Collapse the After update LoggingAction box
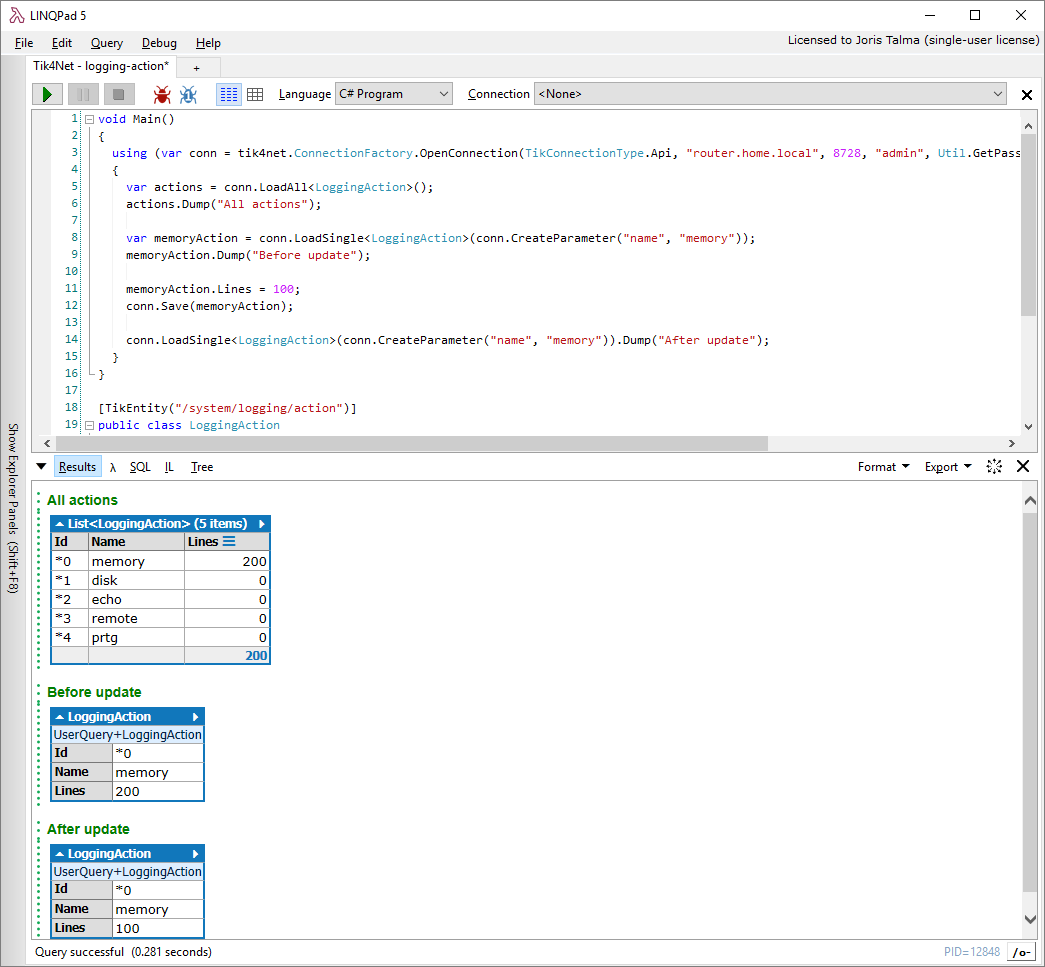 pos(59,854)
